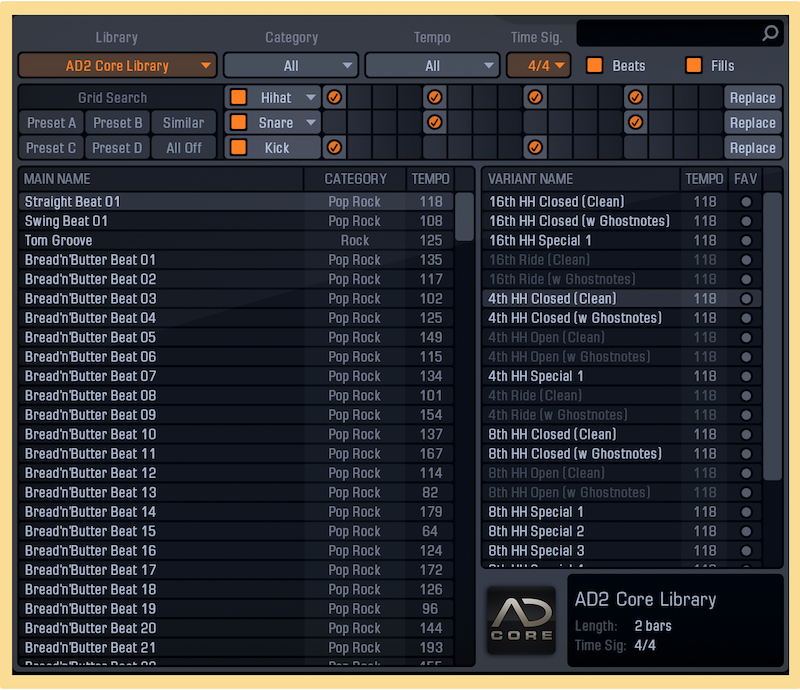Select greyed 16th Ride (Clean) variant
Screen dimensions: 800x690
(x=622, y=260)
